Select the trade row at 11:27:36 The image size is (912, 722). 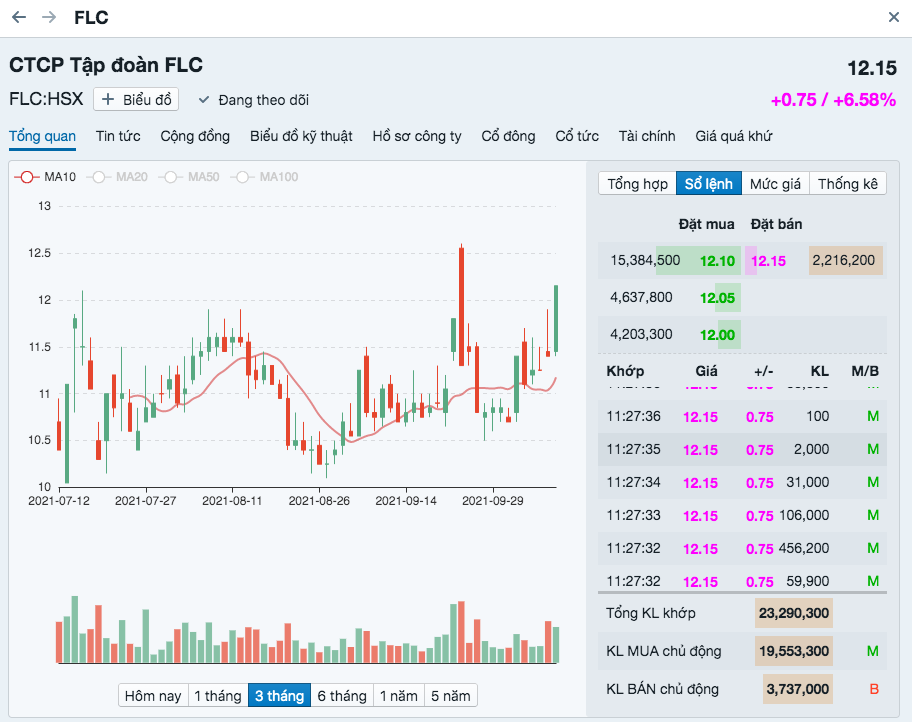[x=742, y=417]
